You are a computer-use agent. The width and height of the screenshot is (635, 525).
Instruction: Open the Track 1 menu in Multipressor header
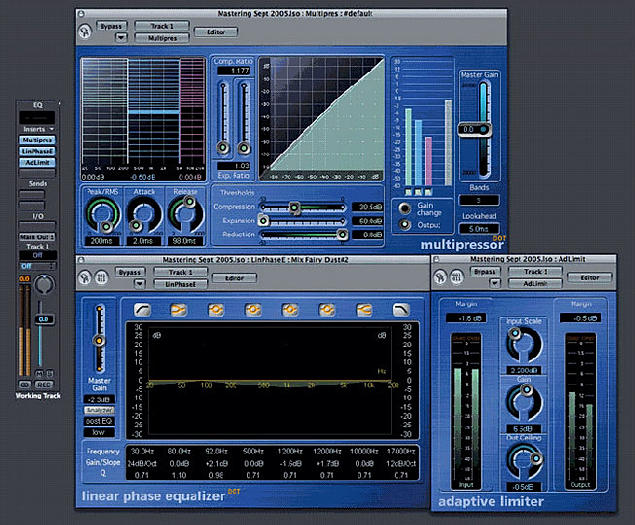(162, 26)
